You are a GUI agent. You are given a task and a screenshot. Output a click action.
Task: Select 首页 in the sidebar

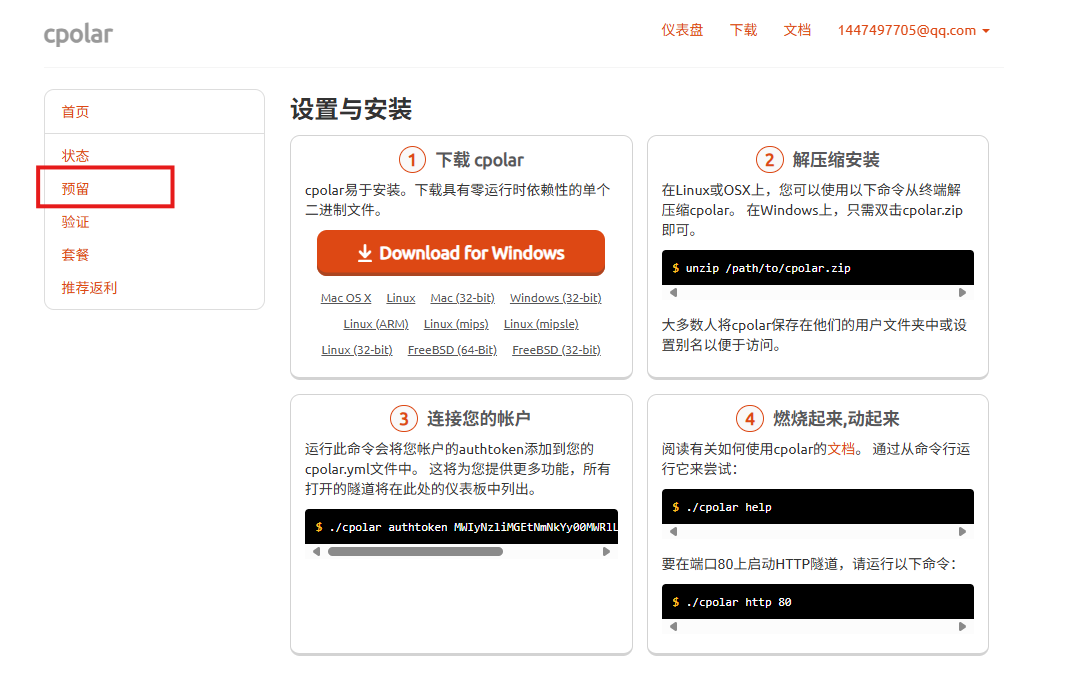(x=75, y=112)
